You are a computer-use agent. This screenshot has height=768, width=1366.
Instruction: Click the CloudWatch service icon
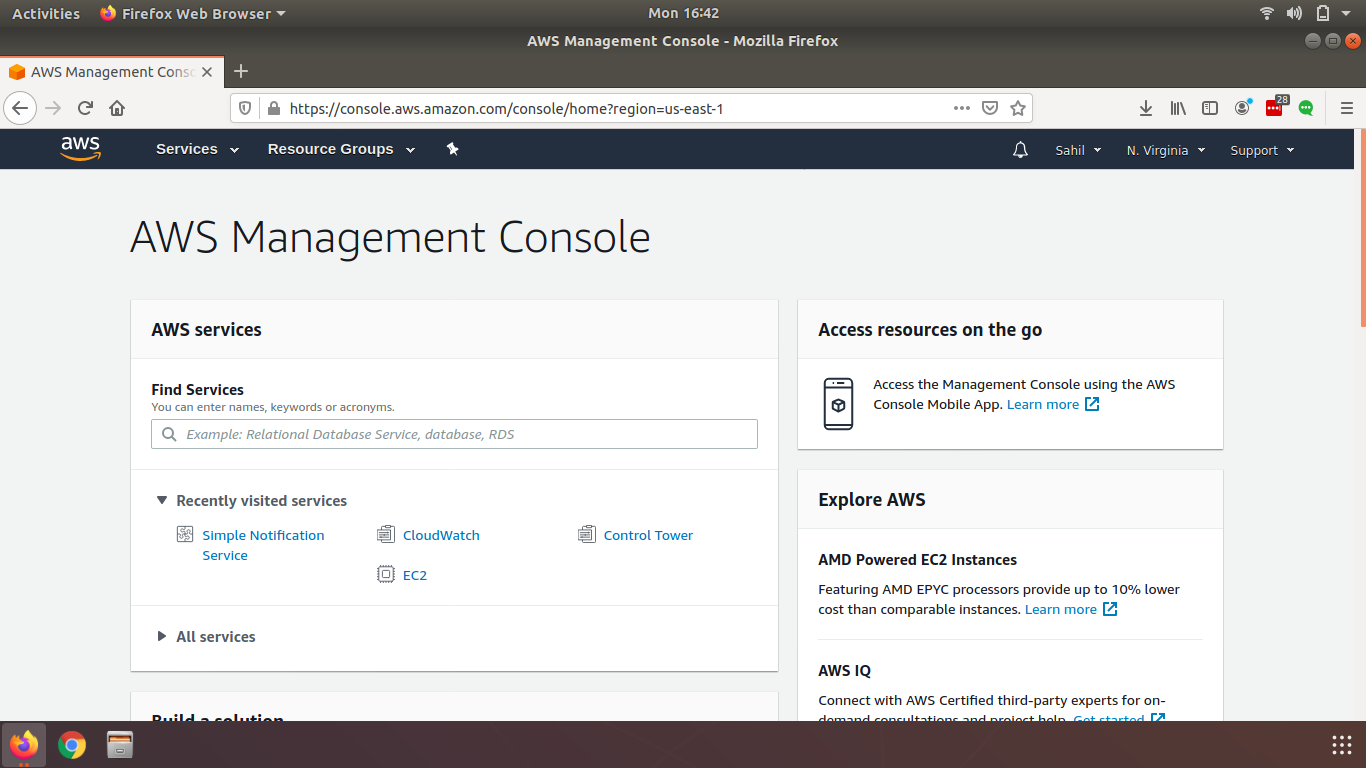point(386,534)
